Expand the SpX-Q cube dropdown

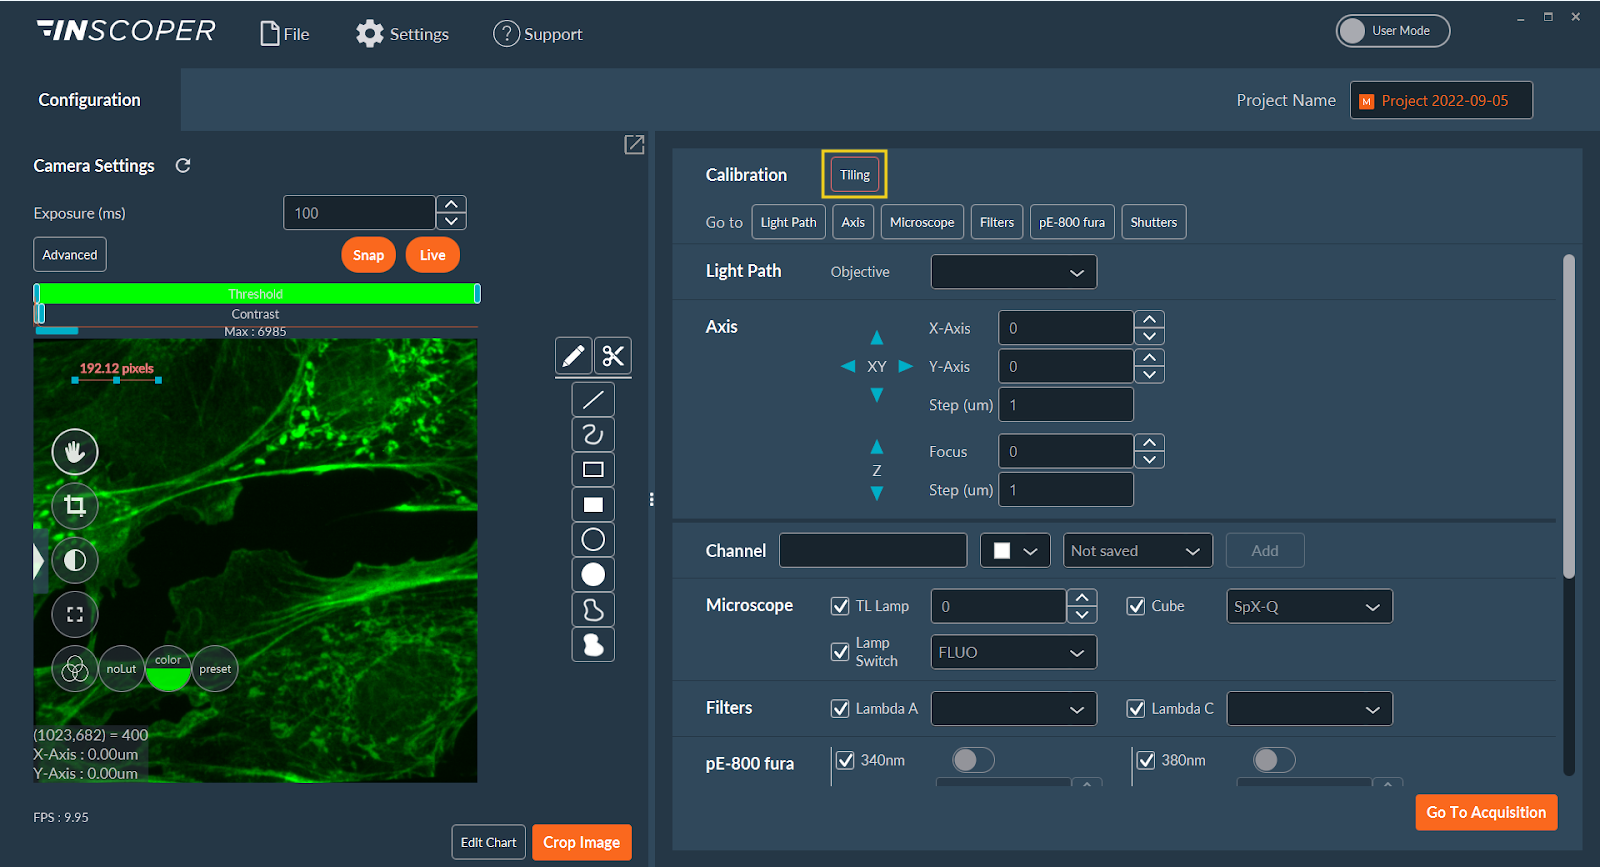[1308, 607]
